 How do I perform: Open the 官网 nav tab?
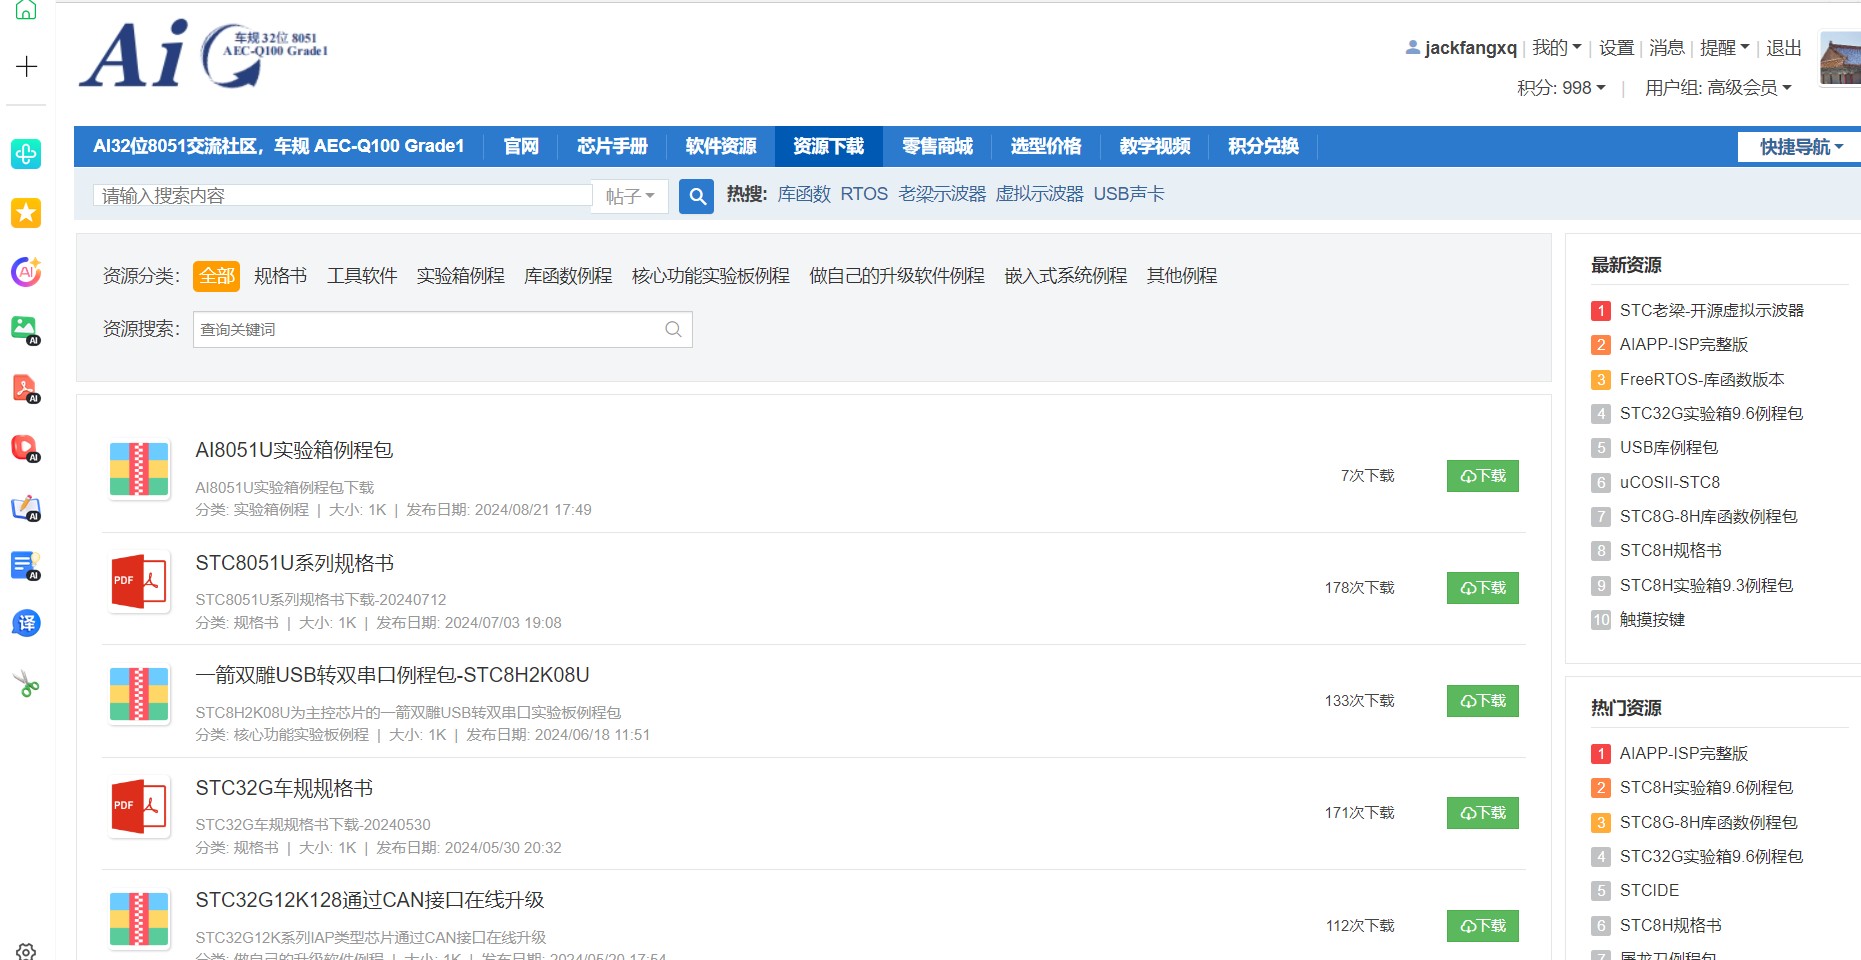tap(521, 146)
